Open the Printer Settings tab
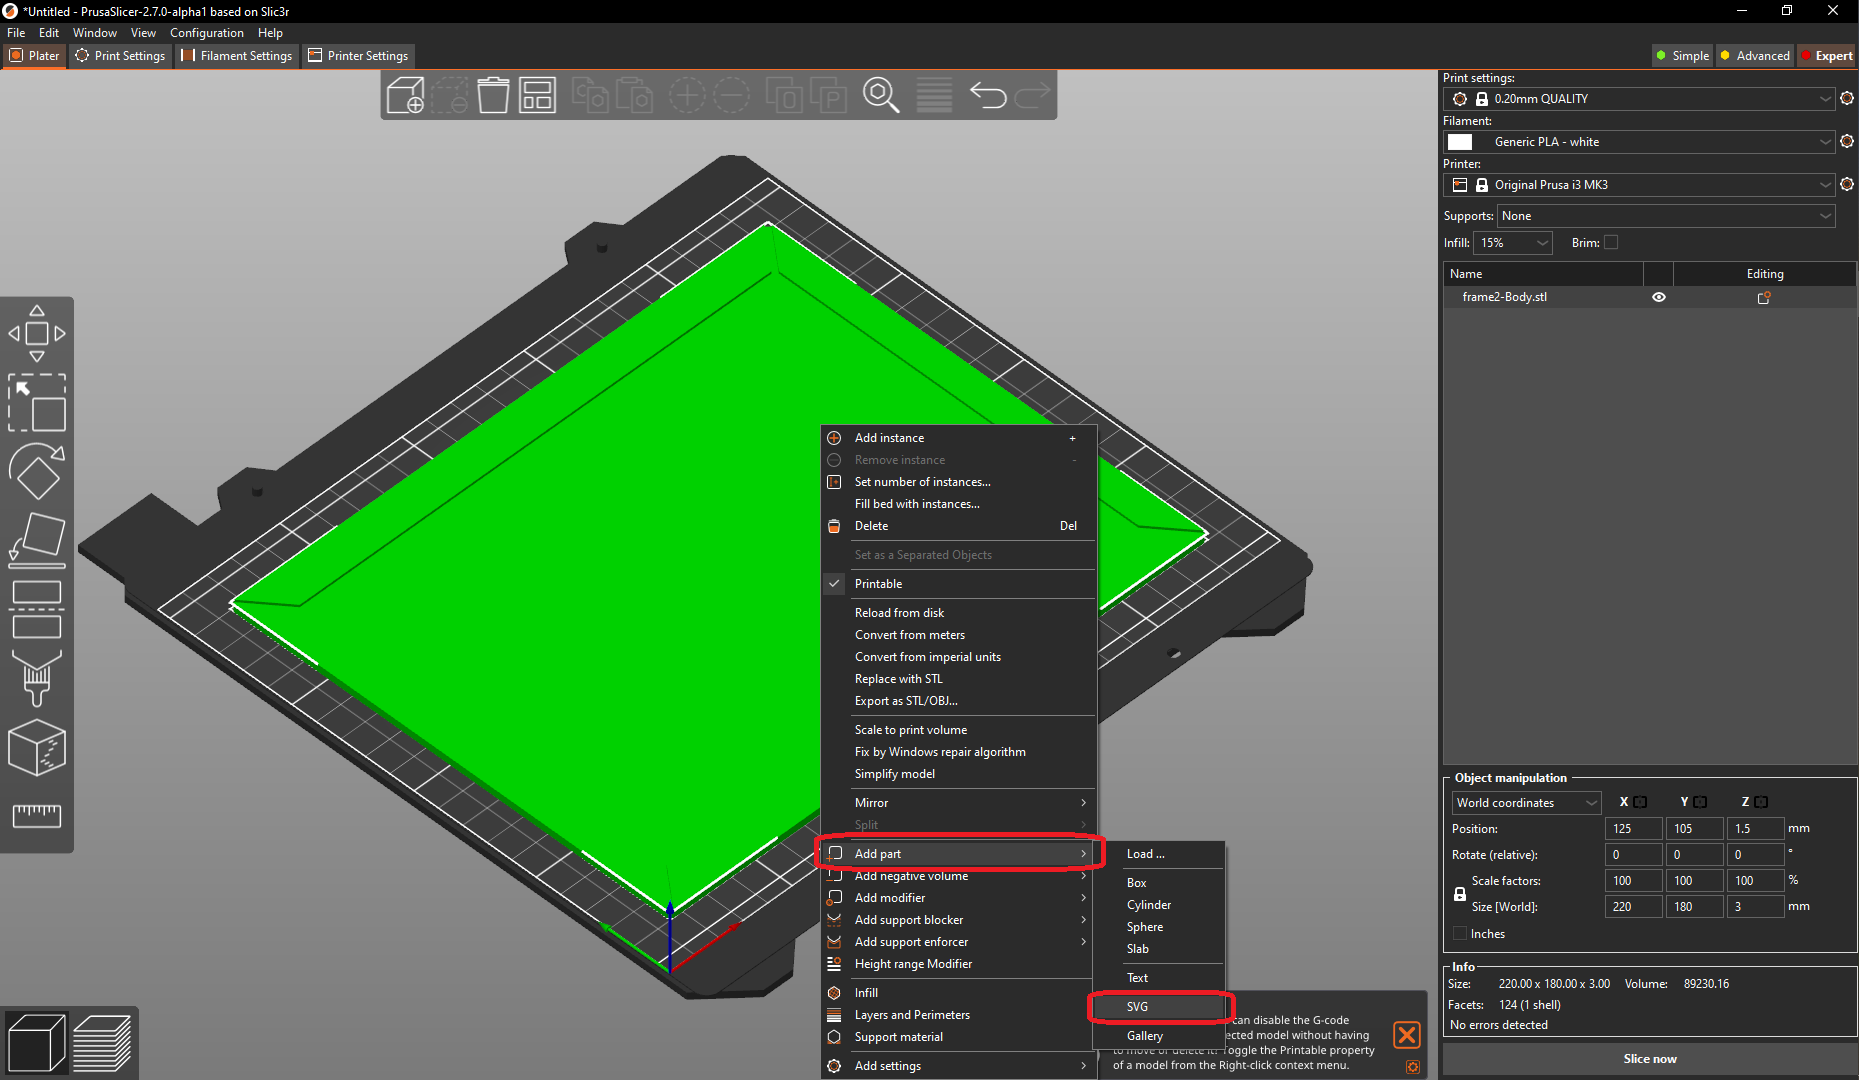The width and height of the screenshot is (1859, 1080). tap(358, 56)
